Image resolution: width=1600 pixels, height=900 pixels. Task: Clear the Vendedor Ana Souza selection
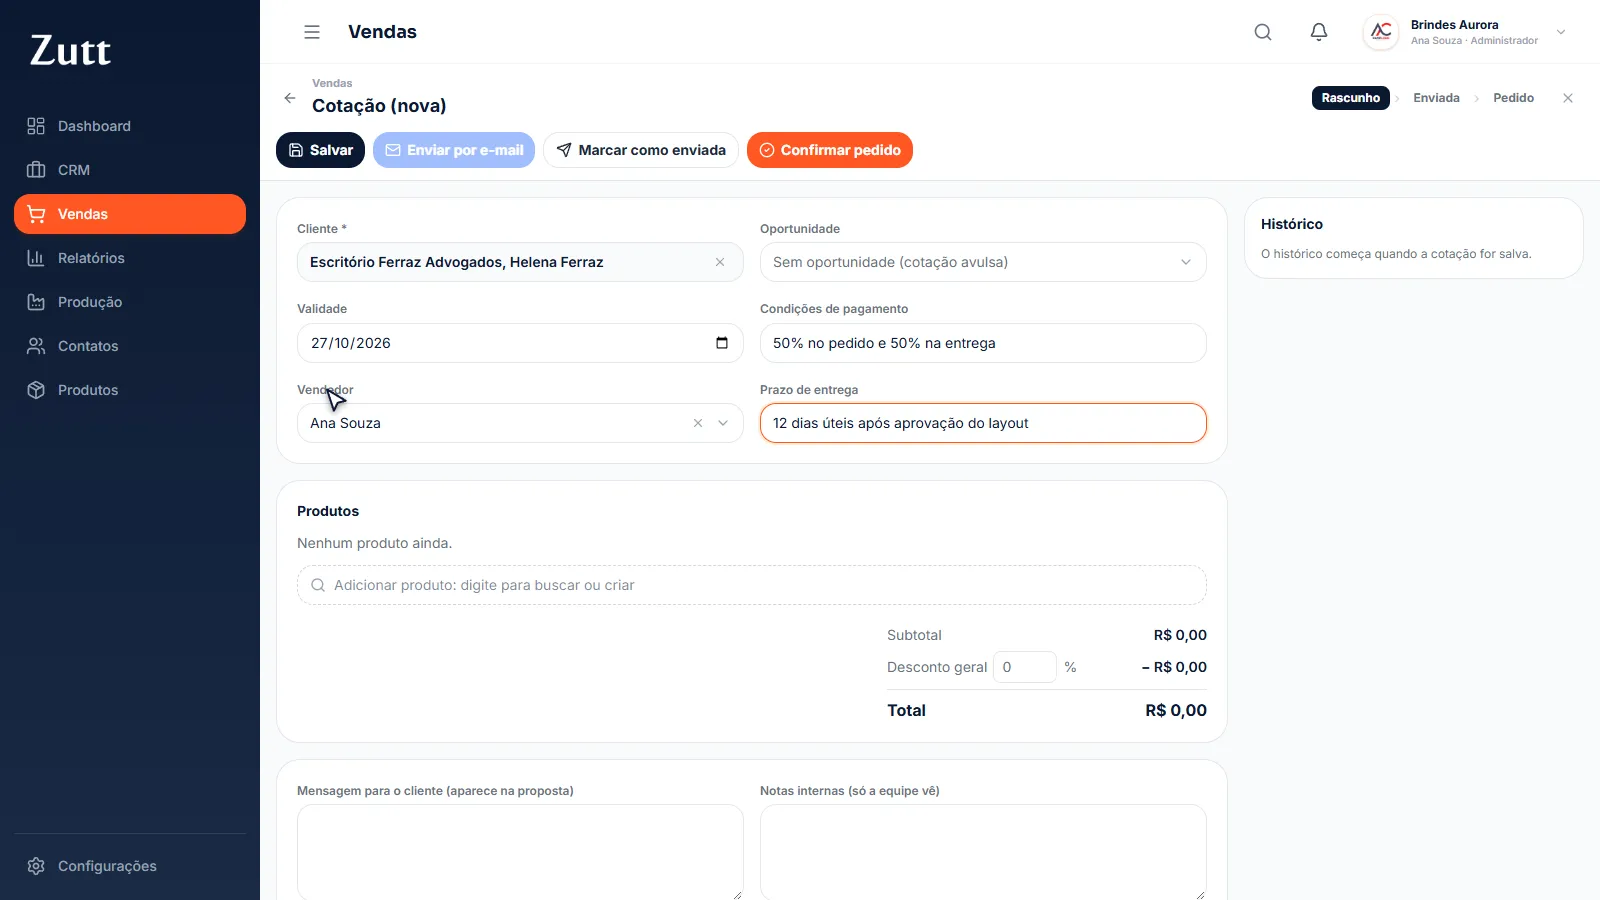tap(698, 423)
